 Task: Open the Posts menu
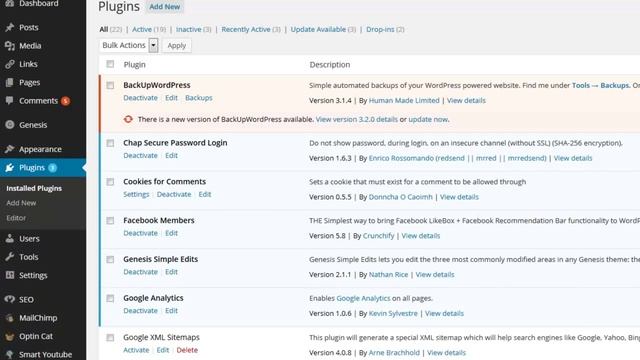[x=29, y=27]
